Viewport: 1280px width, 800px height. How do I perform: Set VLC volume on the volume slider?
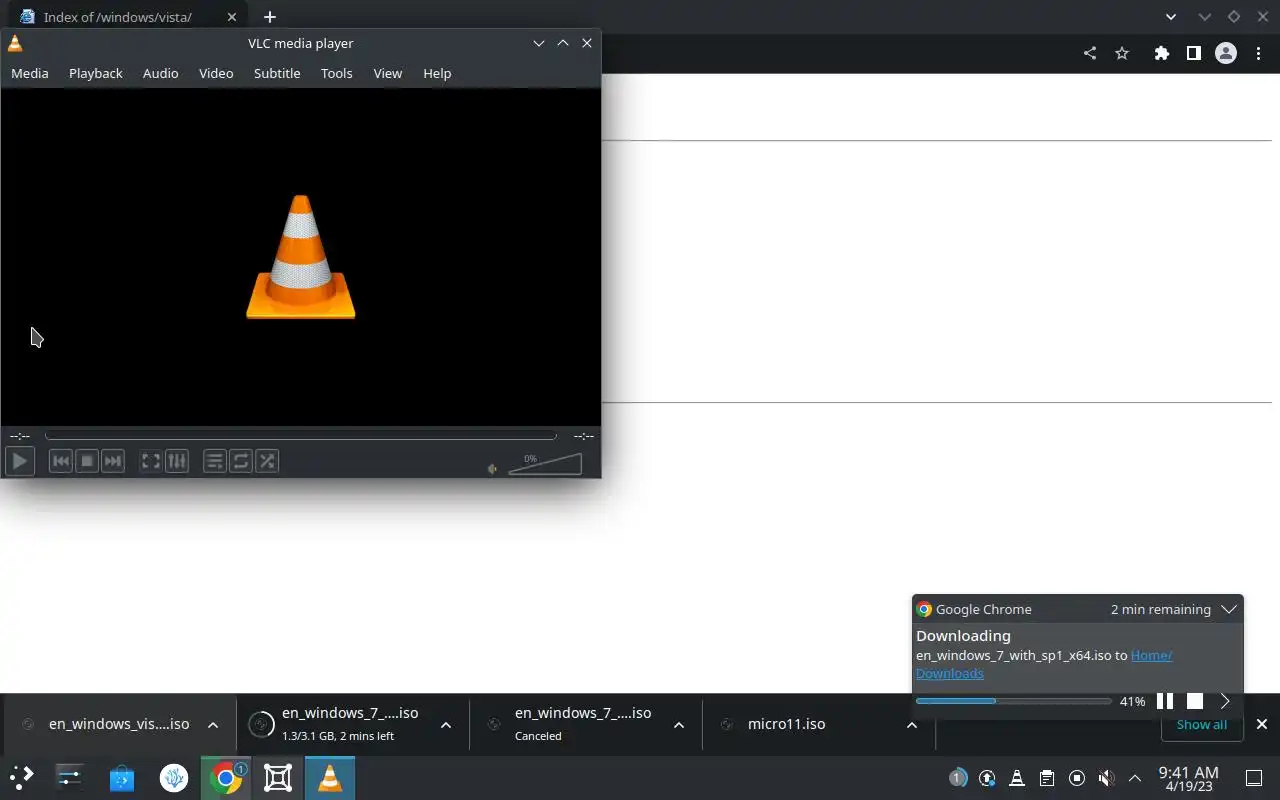[x=545, y=464]
